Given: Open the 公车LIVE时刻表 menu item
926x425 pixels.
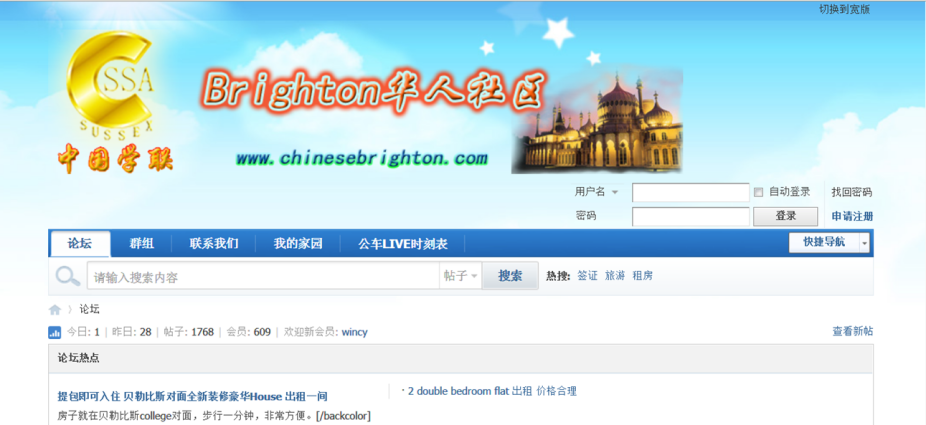Looking at the screenshot, I should point(403,244).
